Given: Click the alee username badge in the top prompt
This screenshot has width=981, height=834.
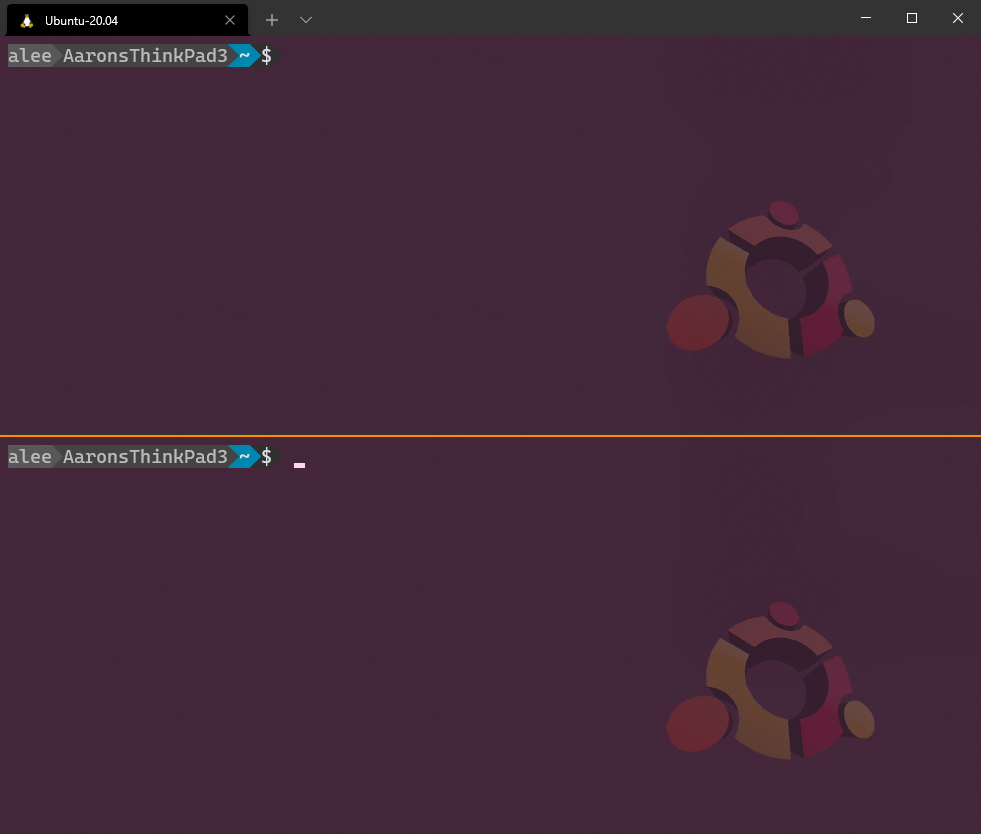Looking at the screenshot, I should [28, 56].
